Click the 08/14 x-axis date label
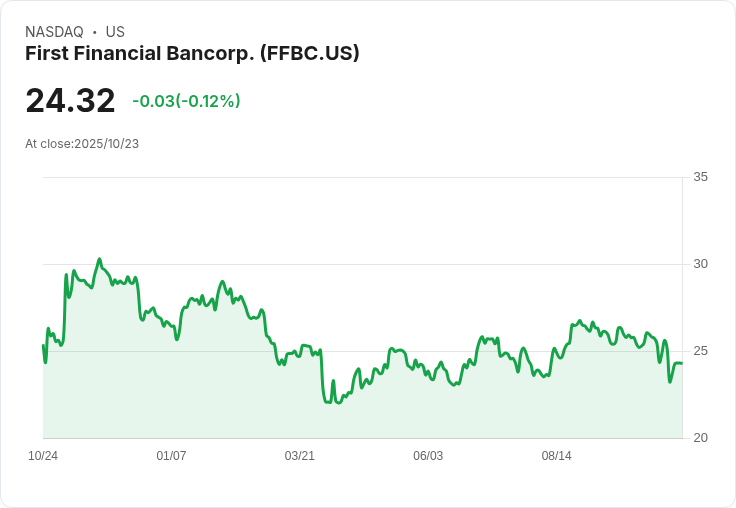736x508 pixels. coord(557,456)
